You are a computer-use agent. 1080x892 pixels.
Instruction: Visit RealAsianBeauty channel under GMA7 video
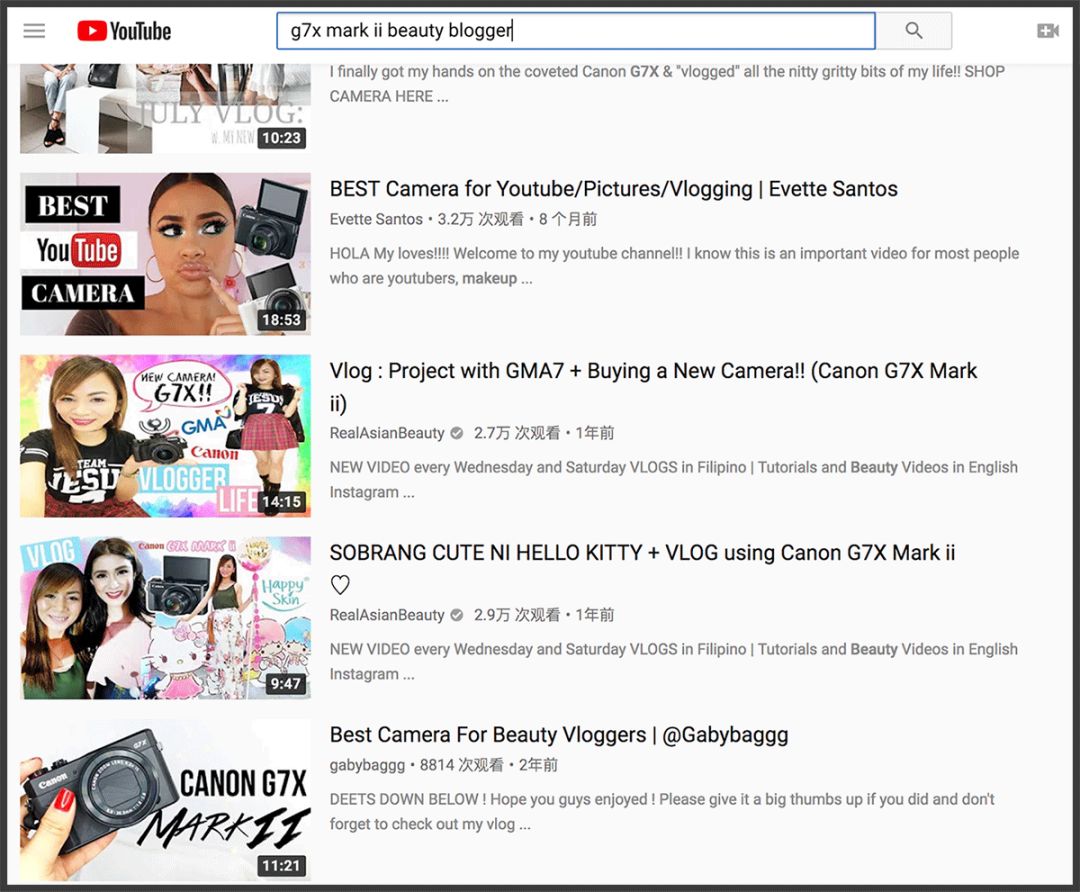point(387,433)
